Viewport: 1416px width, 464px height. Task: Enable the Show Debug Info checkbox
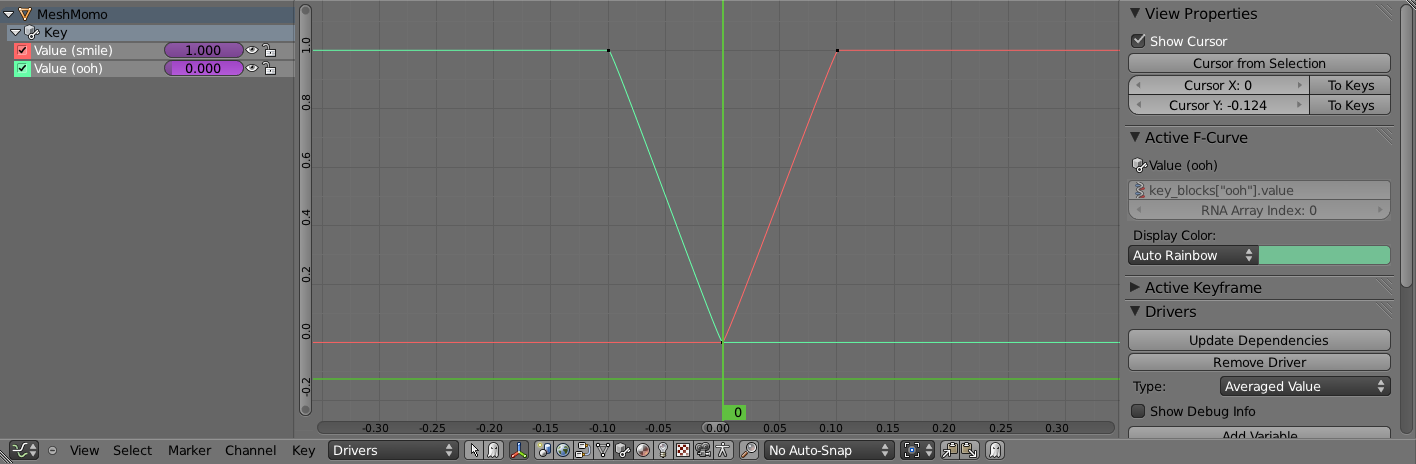coord(1138,411)
